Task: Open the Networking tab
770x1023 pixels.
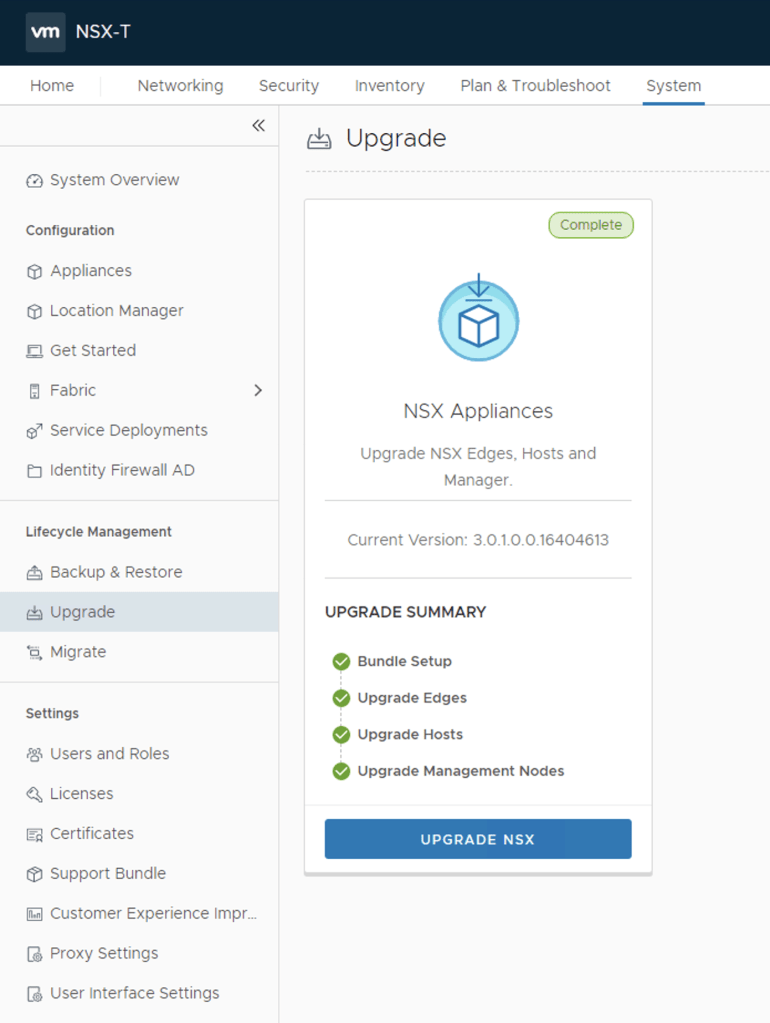Action: (x=180, y=86)
